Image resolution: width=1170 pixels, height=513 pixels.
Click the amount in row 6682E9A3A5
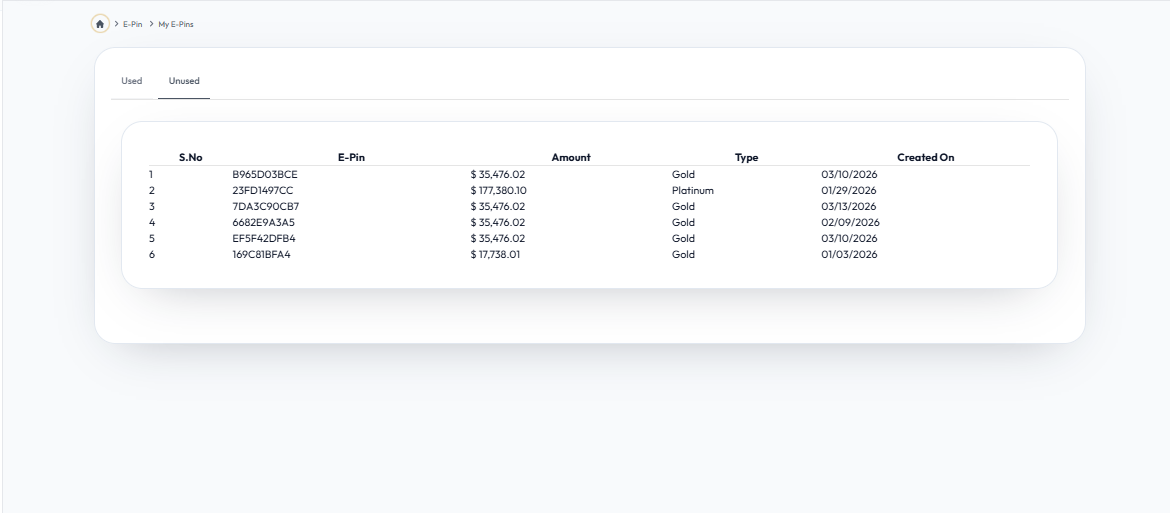498,222
